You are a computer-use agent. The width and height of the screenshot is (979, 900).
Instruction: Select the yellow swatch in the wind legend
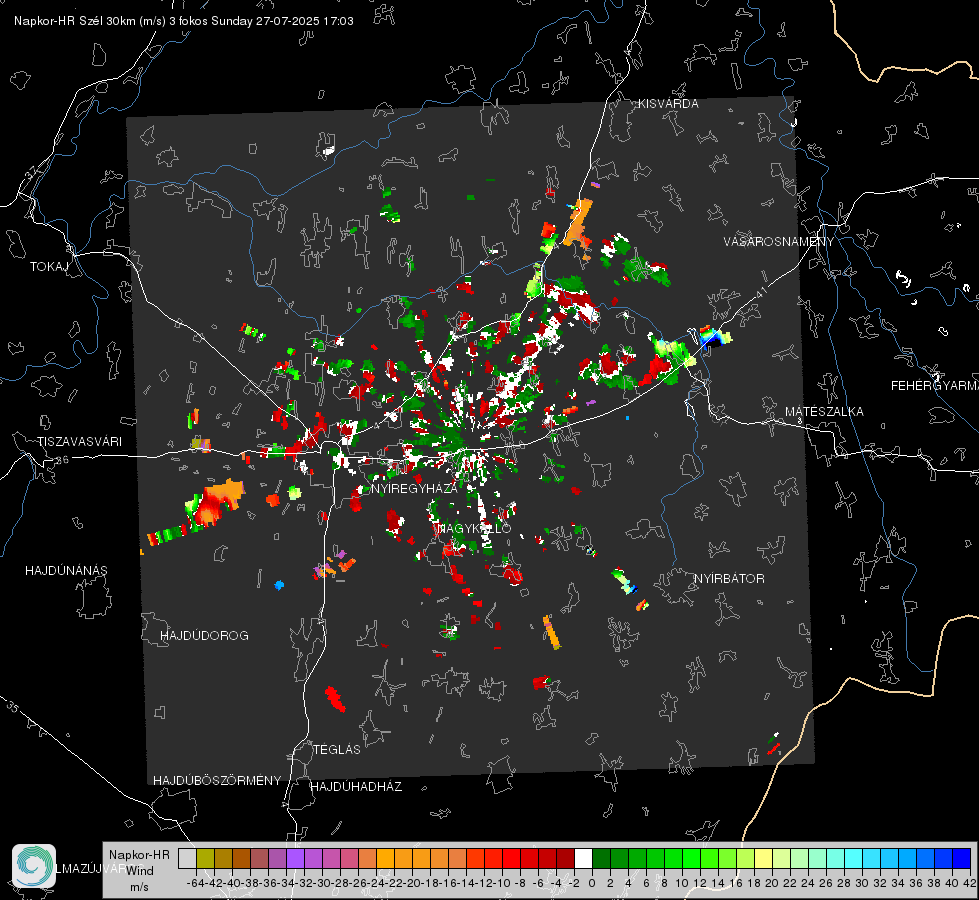(763, 858)
